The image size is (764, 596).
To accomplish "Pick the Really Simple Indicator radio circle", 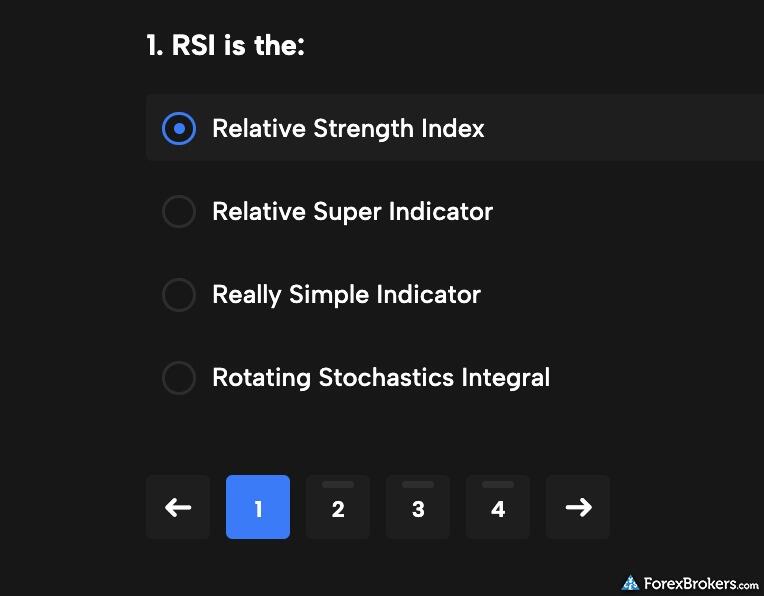I will coord(179,294).
